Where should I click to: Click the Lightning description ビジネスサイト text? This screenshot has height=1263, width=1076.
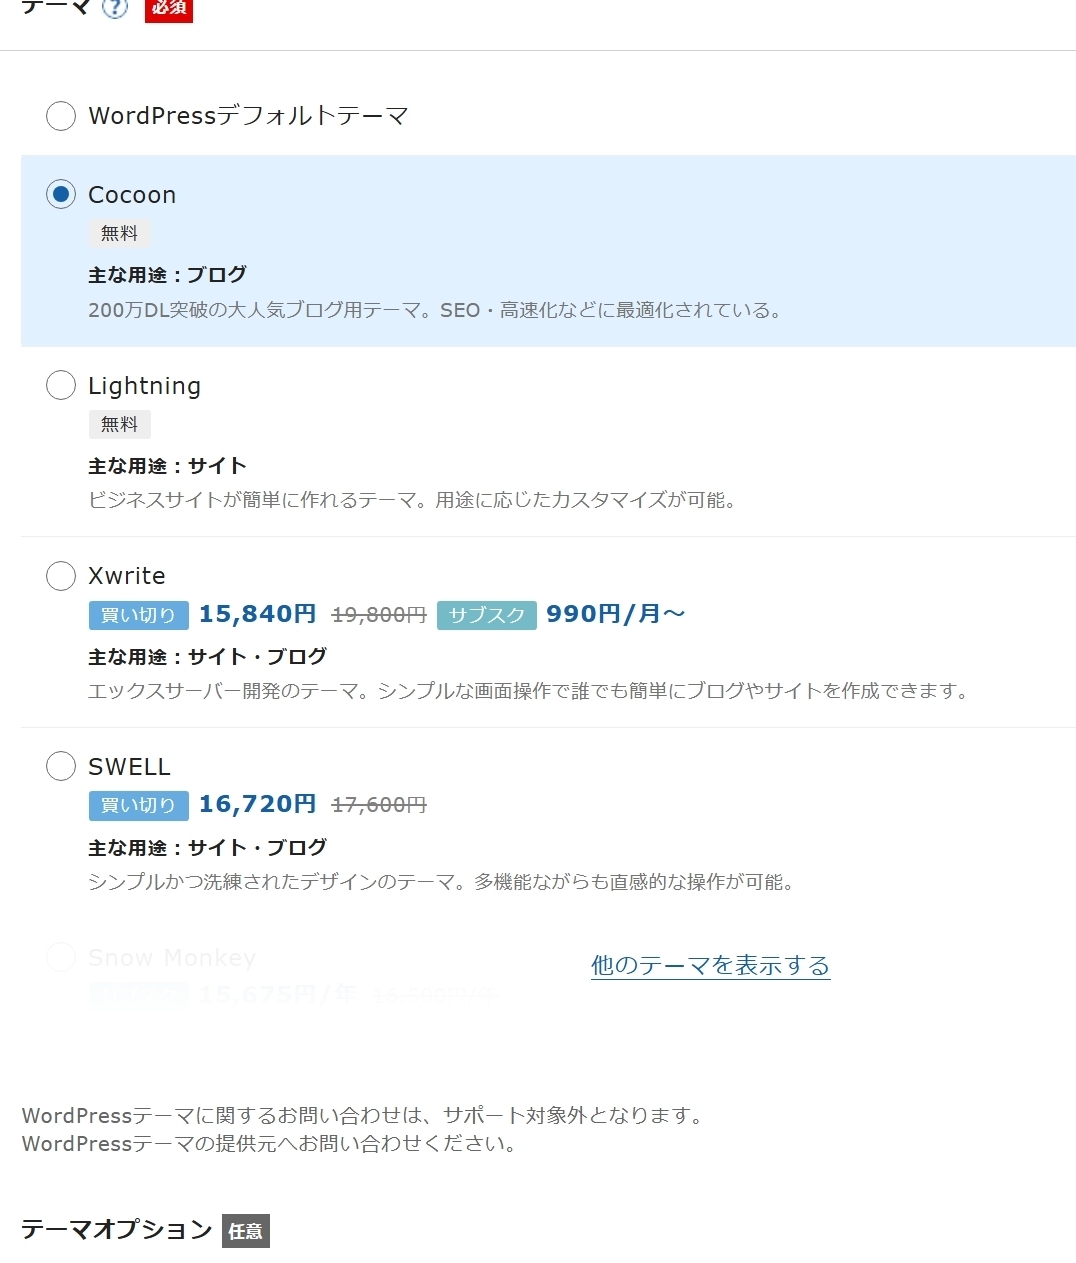414,500
